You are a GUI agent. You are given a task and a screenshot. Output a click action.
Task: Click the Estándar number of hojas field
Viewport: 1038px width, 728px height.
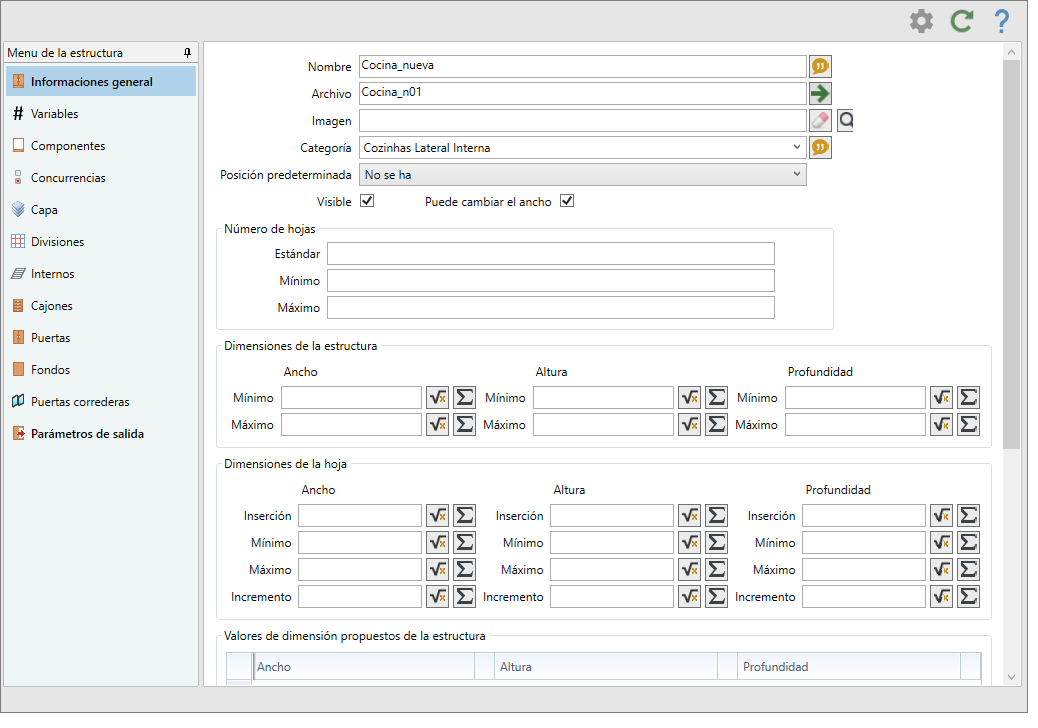click(x=551, y=253)
